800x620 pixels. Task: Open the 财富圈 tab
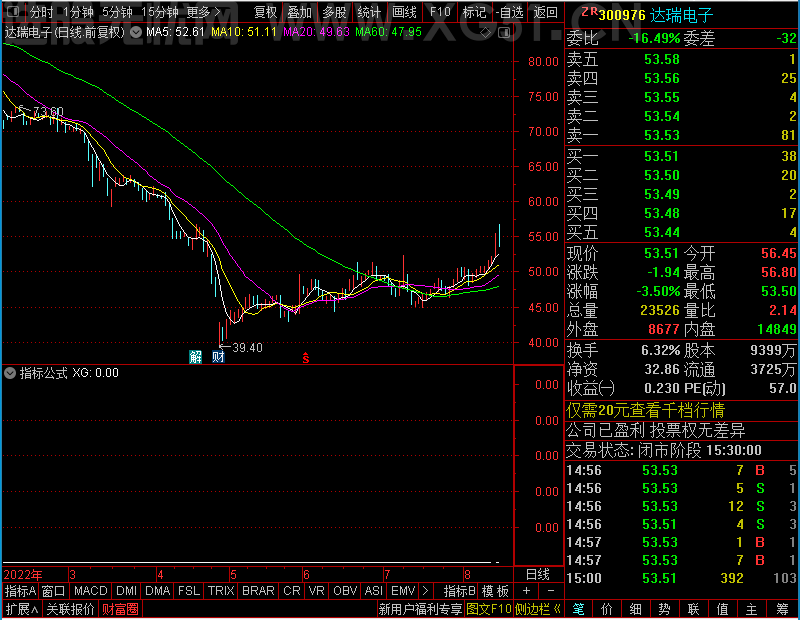click(x=120, y=609)
